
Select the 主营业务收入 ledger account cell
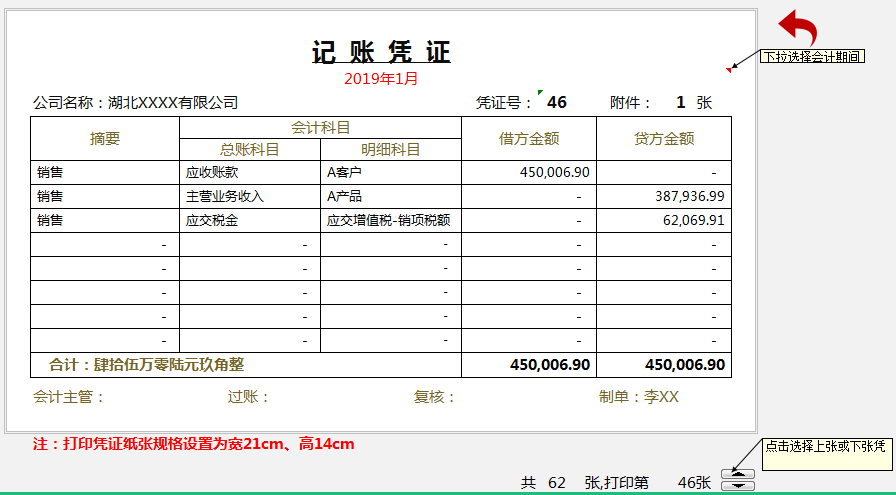tap(250, 196)
